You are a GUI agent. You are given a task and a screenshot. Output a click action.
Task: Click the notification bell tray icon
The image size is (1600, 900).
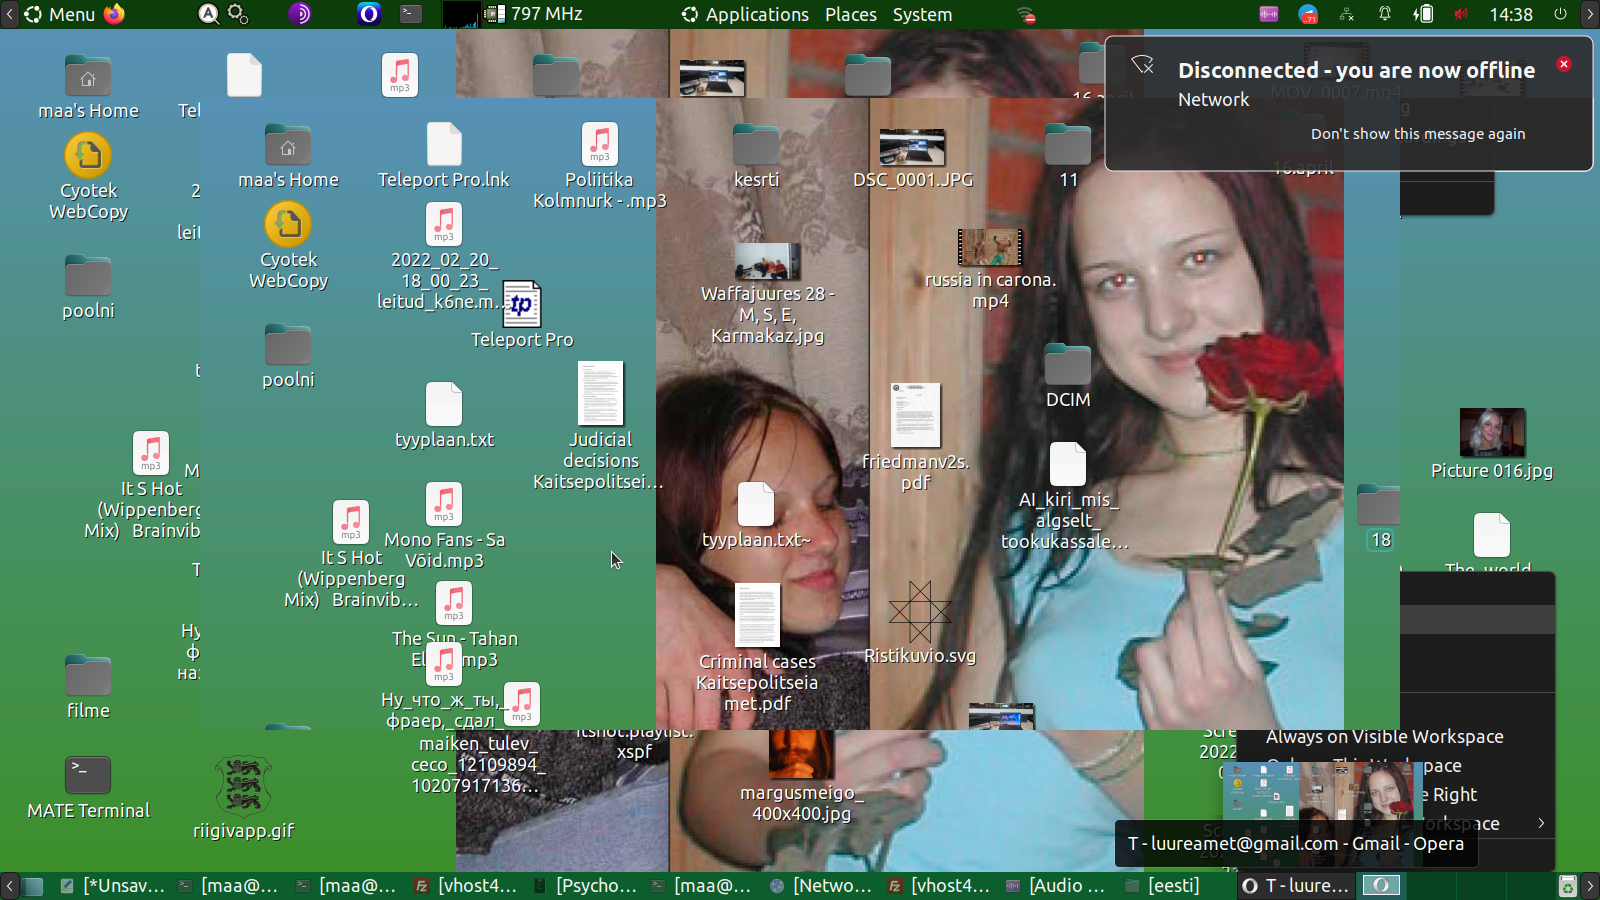click(1385, 14)
